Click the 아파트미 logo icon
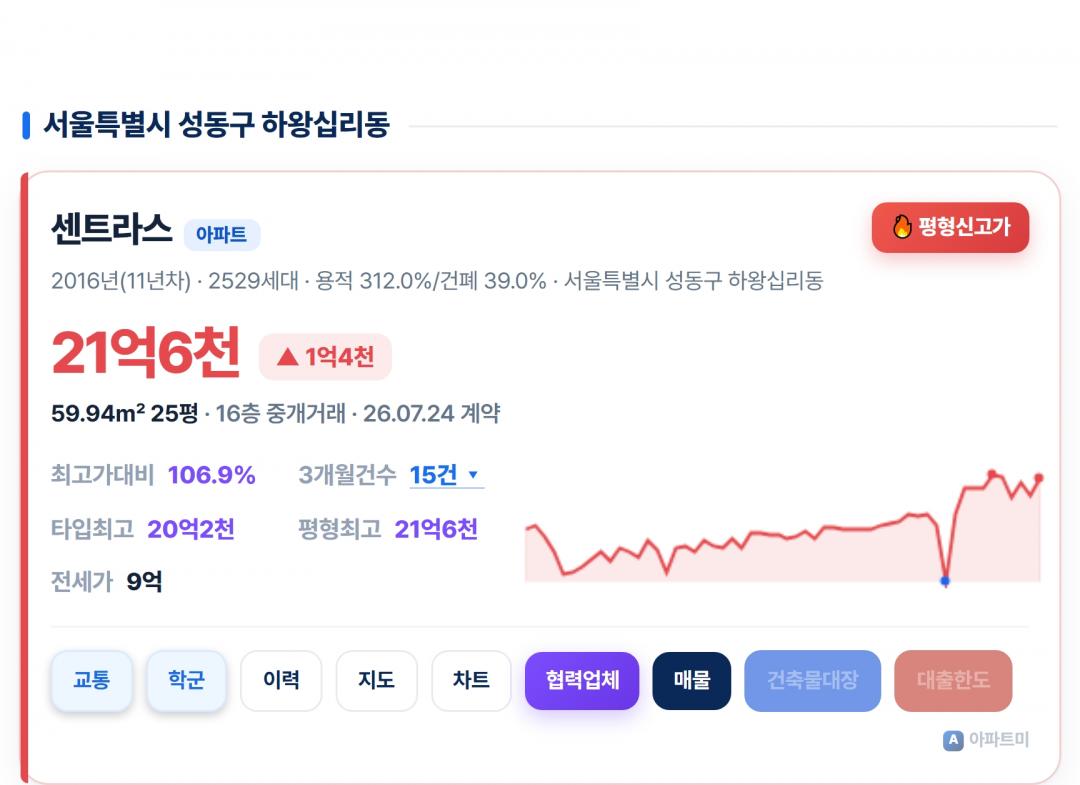 point(953,740)
